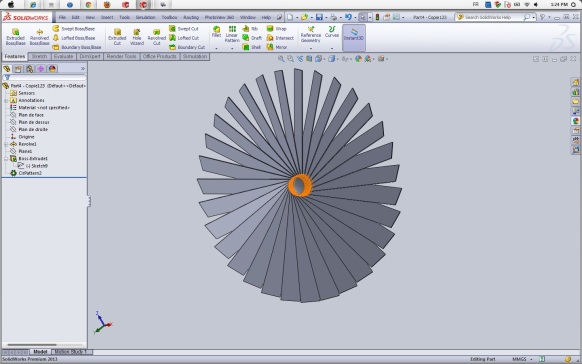Open the Tools menu
The height and width of the screenshot is (364, 582).
tap(124, 17)
